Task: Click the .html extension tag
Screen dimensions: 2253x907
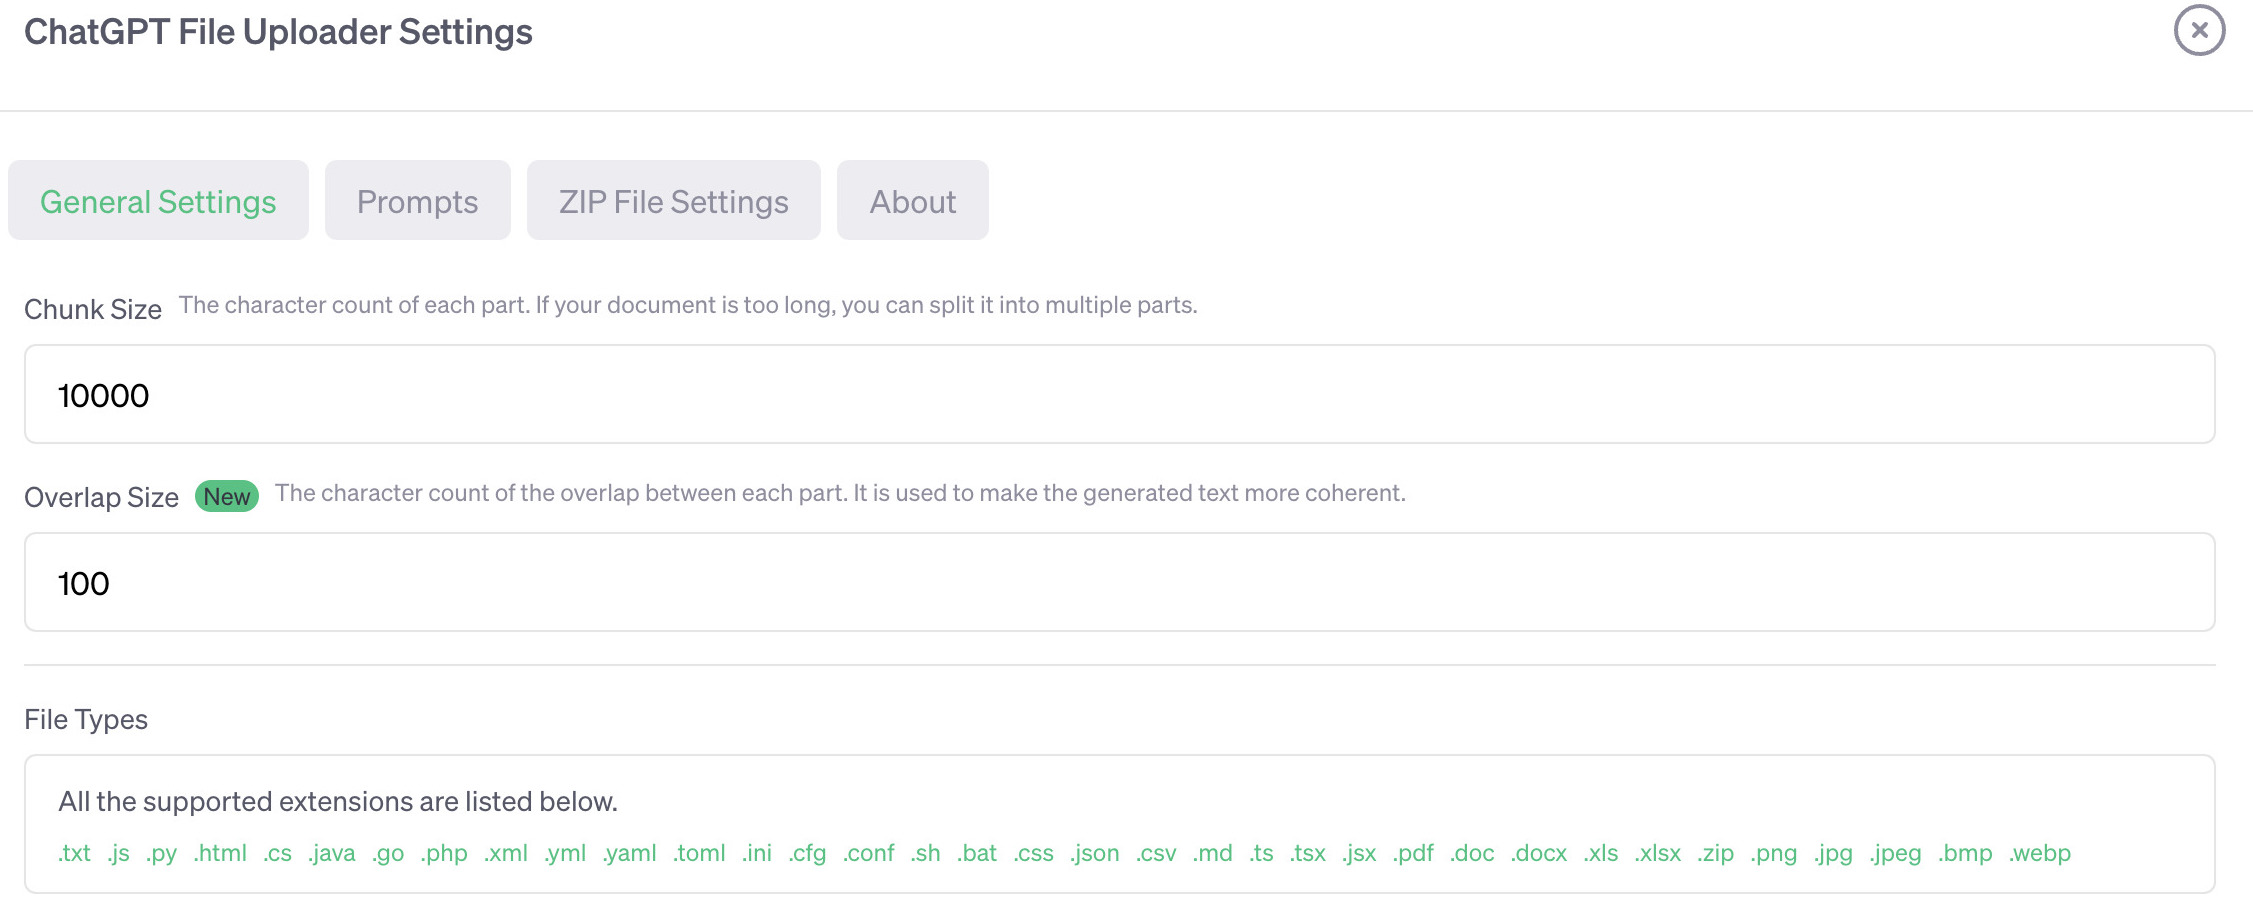Action: (221, 854)
